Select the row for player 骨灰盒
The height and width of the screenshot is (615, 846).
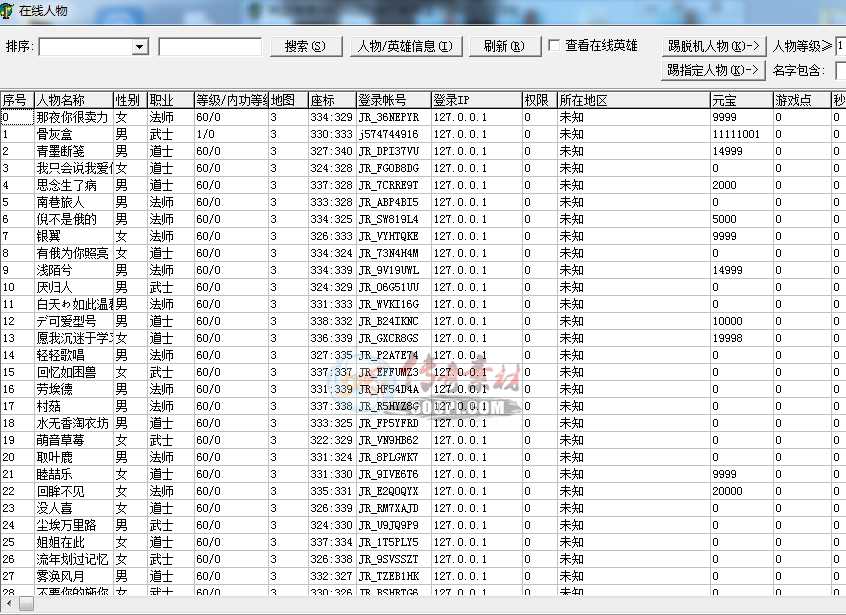pos(62,134)
